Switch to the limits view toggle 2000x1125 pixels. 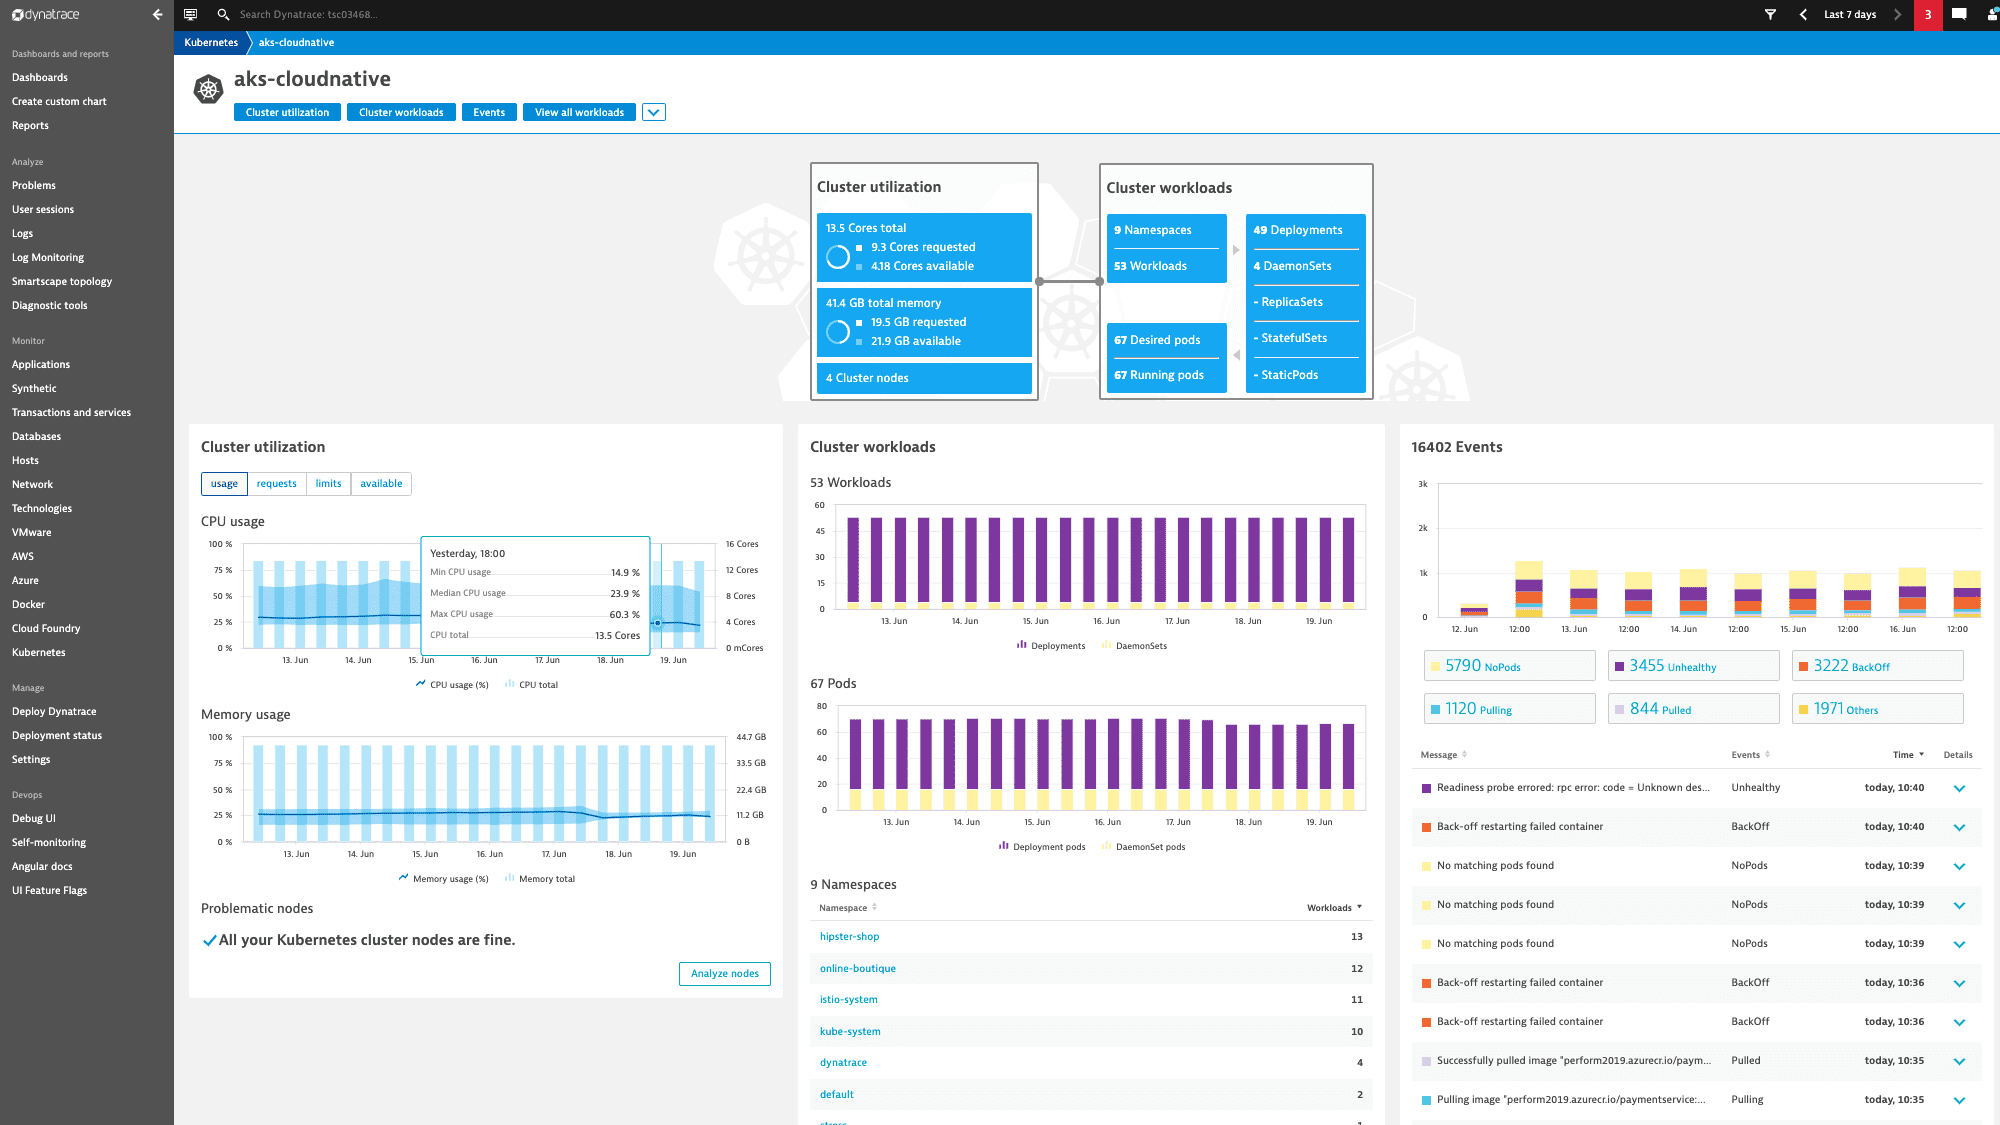point(328,483)
